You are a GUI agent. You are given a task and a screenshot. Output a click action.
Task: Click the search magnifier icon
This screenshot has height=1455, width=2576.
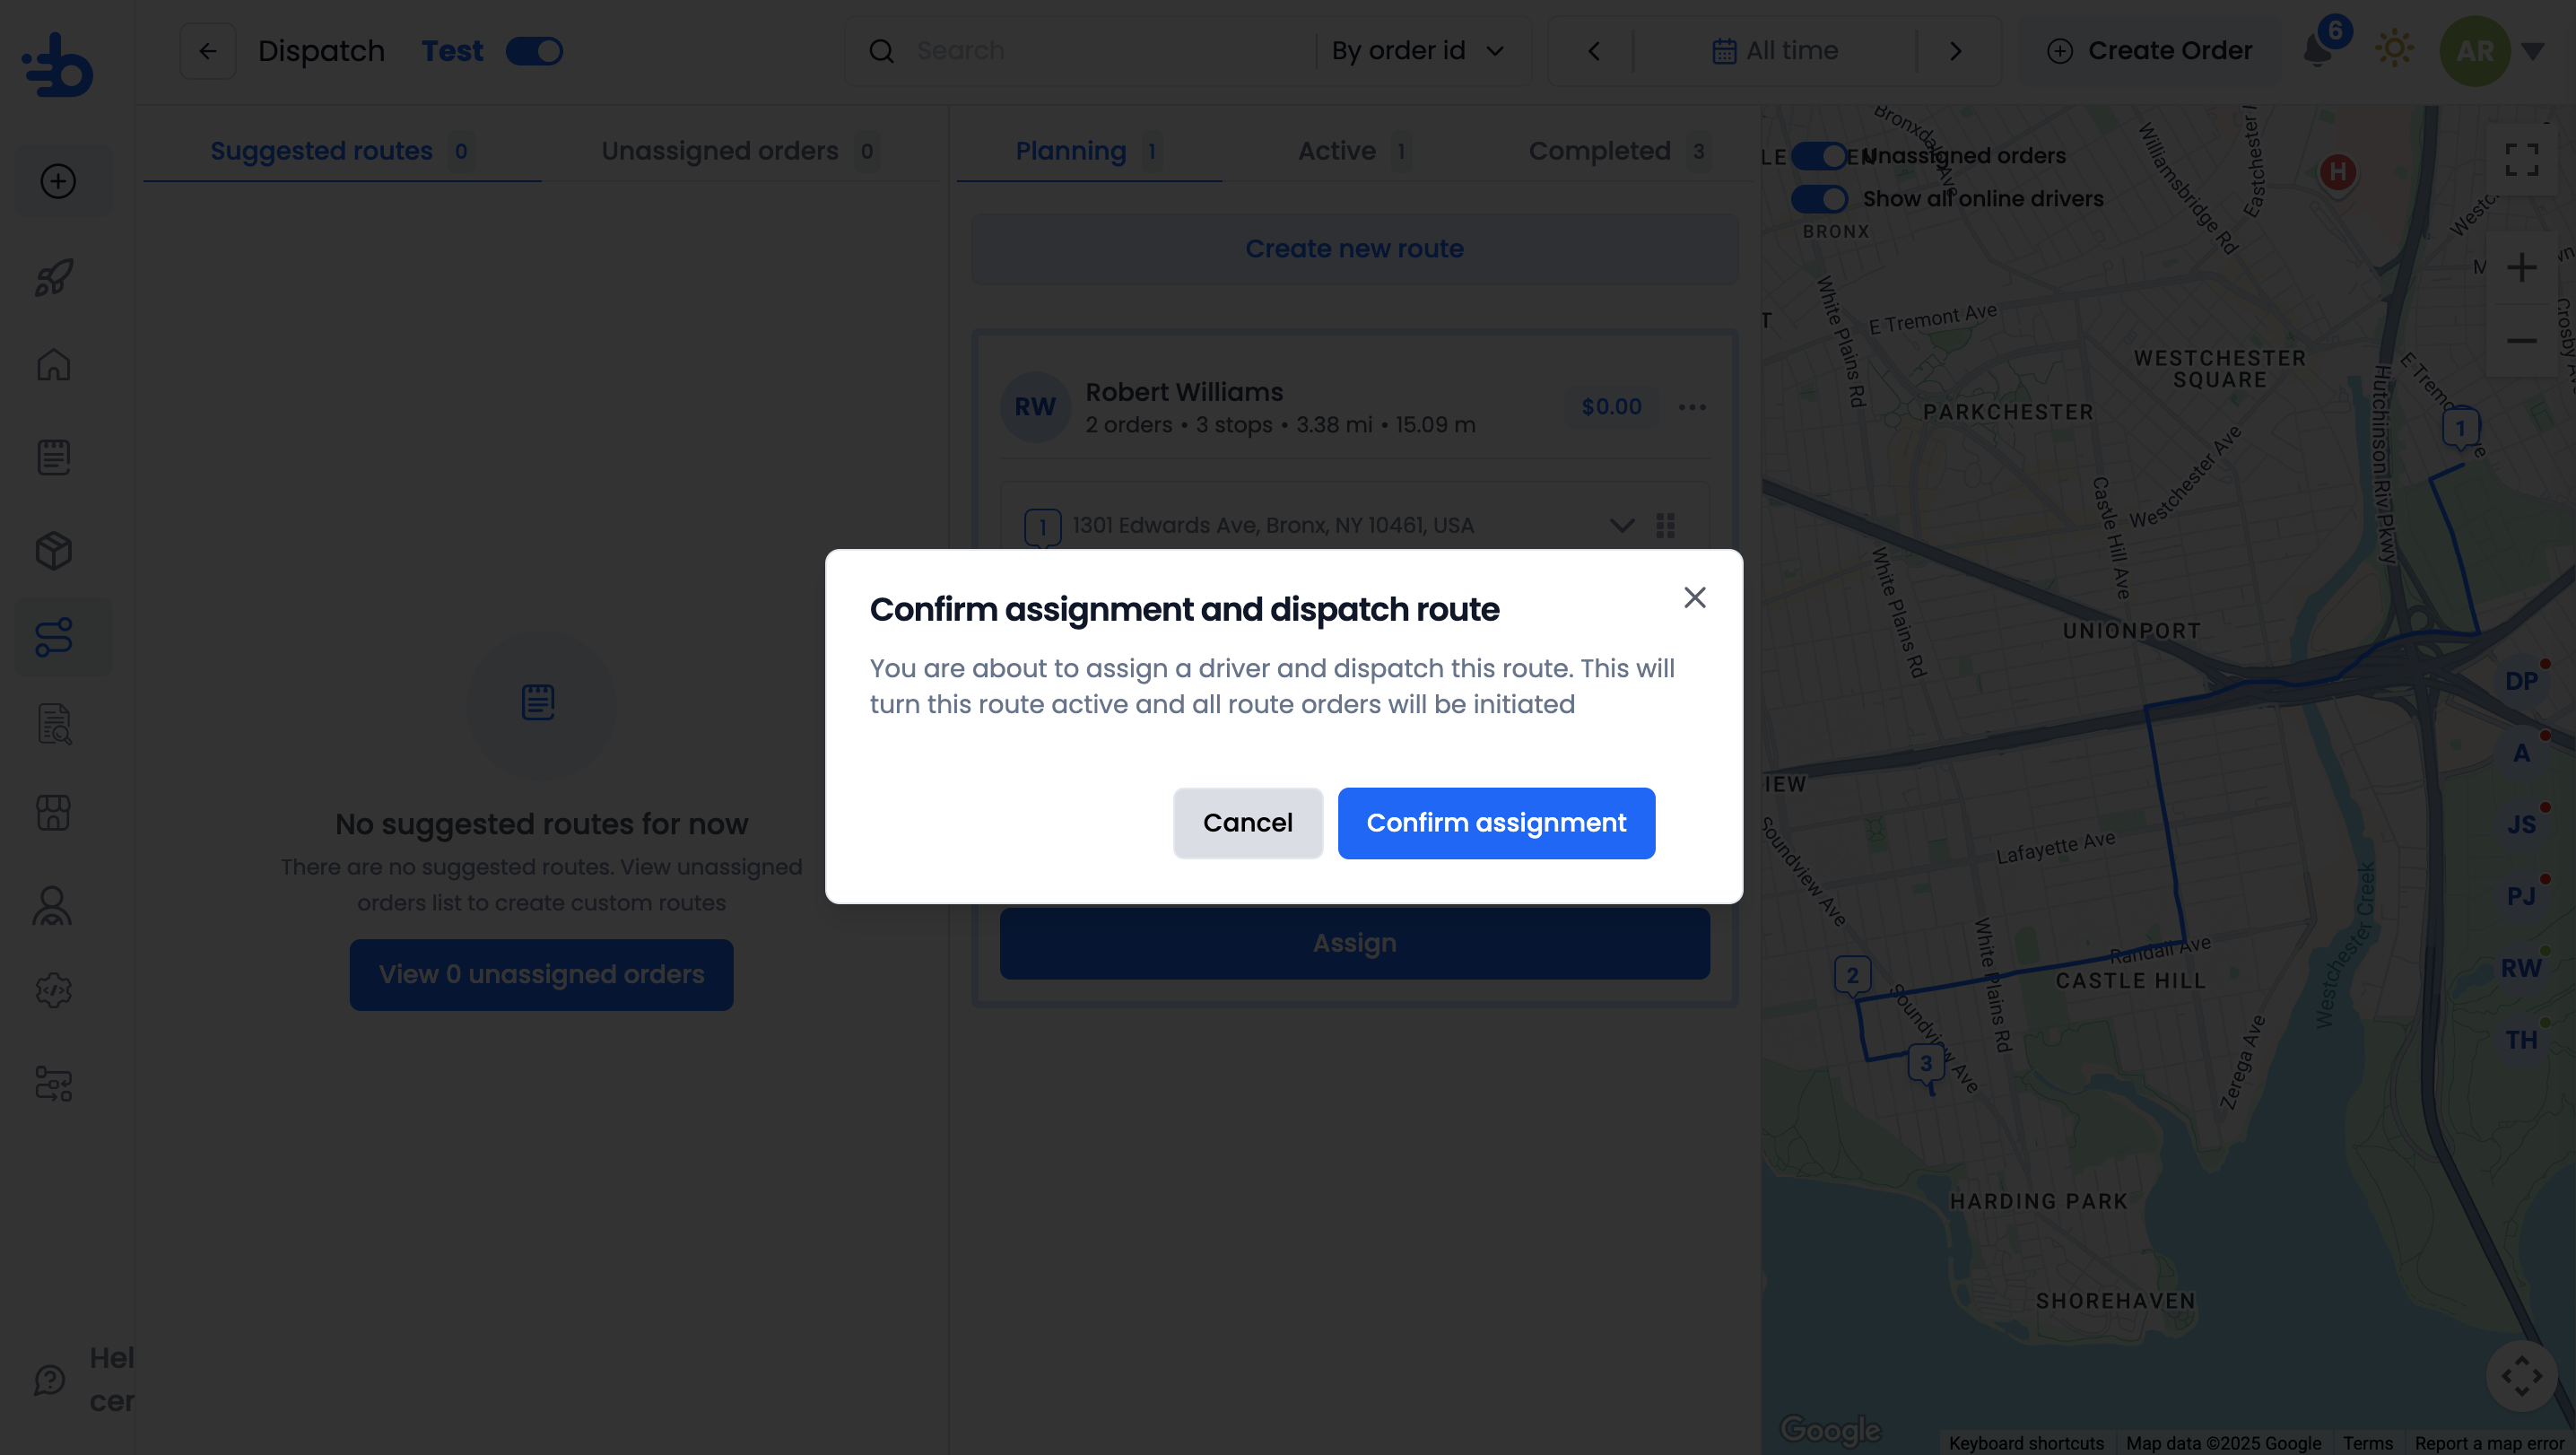pos(881,51)
